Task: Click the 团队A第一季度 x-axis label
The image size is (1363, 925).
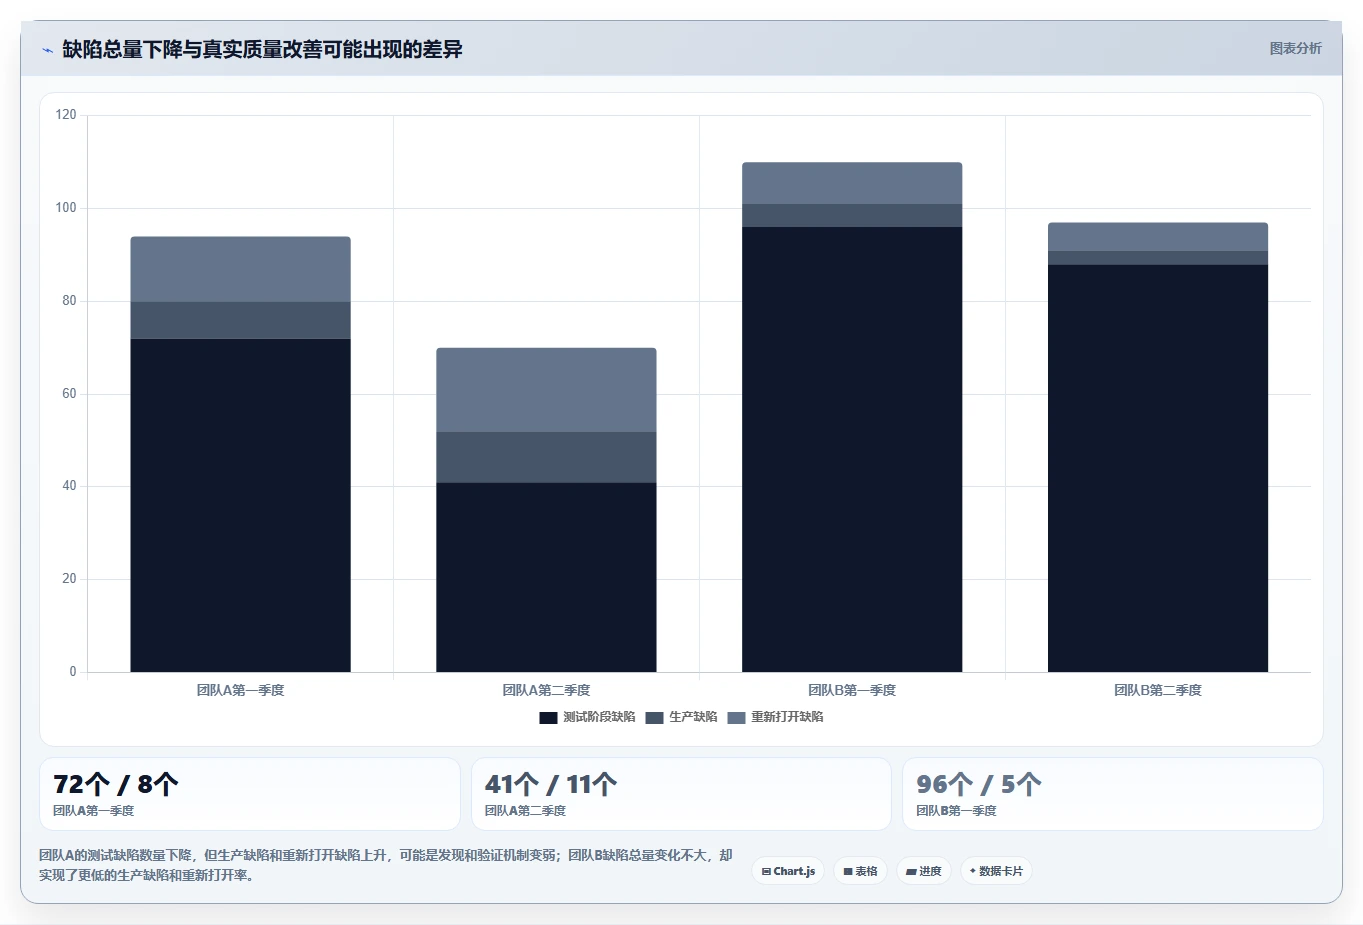Action: tap(240, 690)
